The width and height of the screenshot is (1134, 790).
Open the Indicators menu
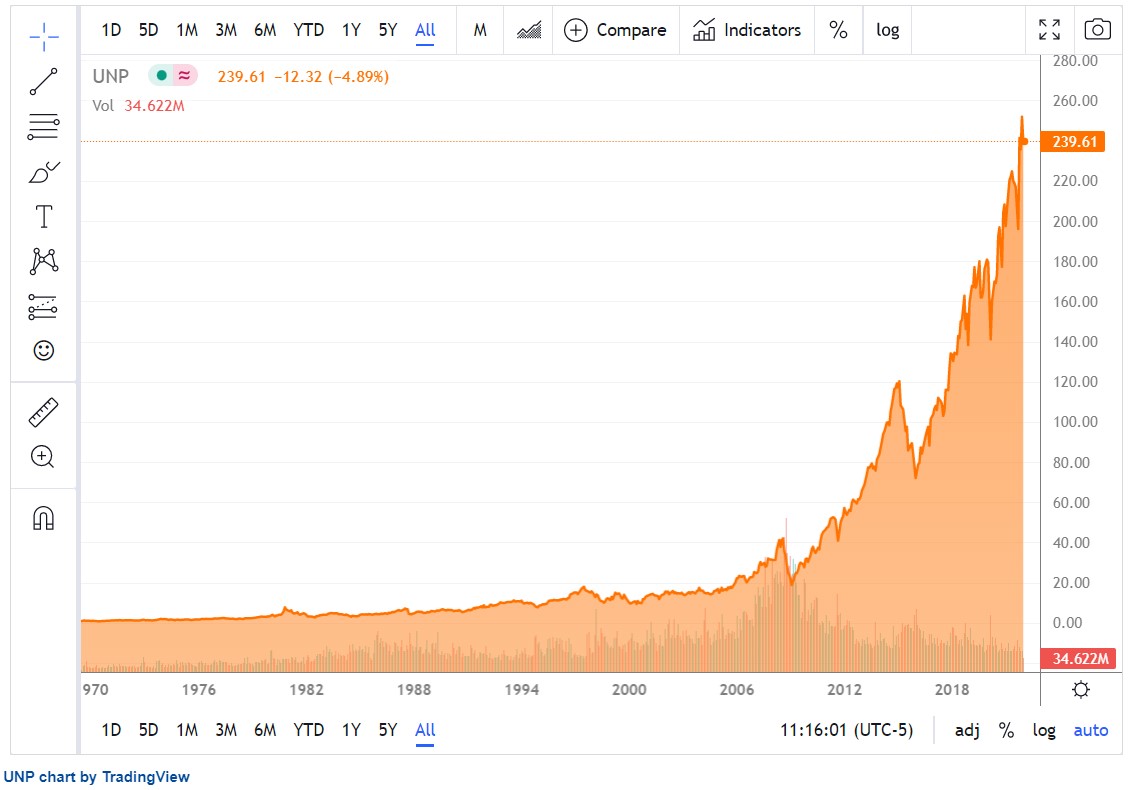coord(747,30)
